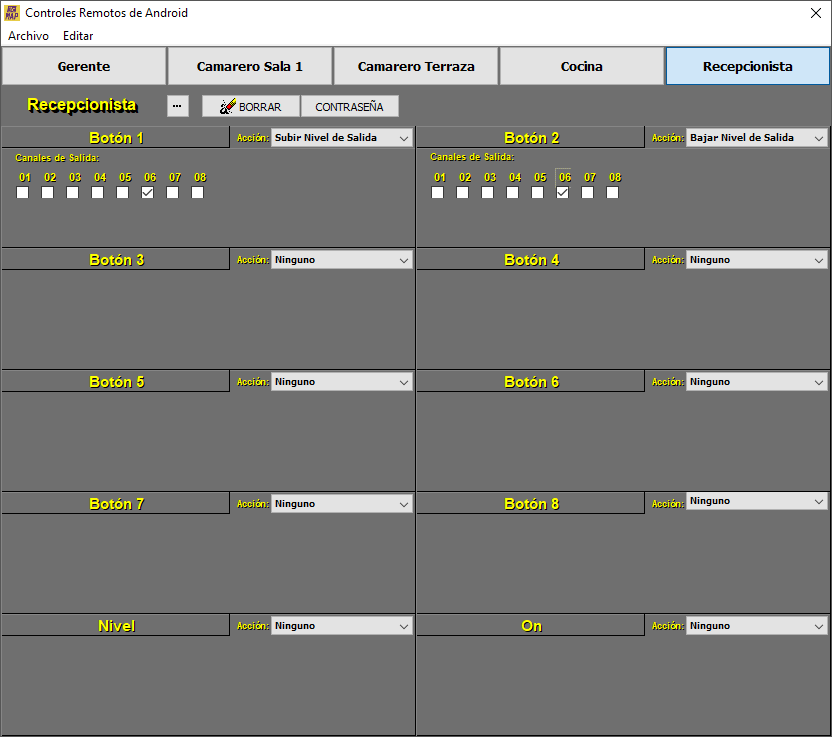Screen dimensions: 832x737
Task: Check output channel 01 under Botón 1
Action: (x=23, y=193)
